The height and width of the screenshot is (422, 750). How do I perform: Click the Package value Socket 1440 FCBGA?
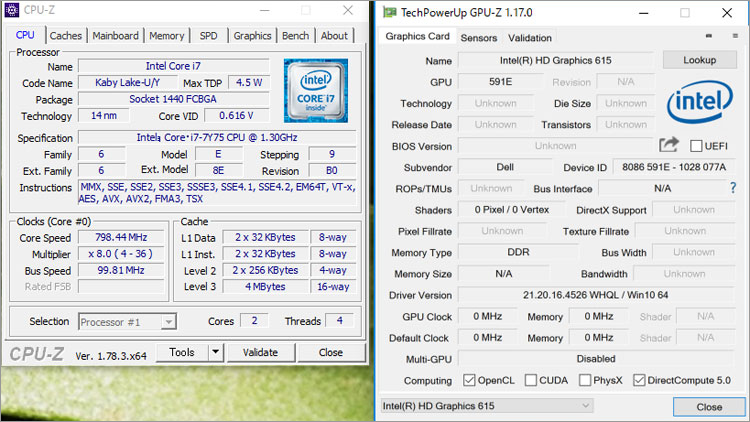click(173, 99)
